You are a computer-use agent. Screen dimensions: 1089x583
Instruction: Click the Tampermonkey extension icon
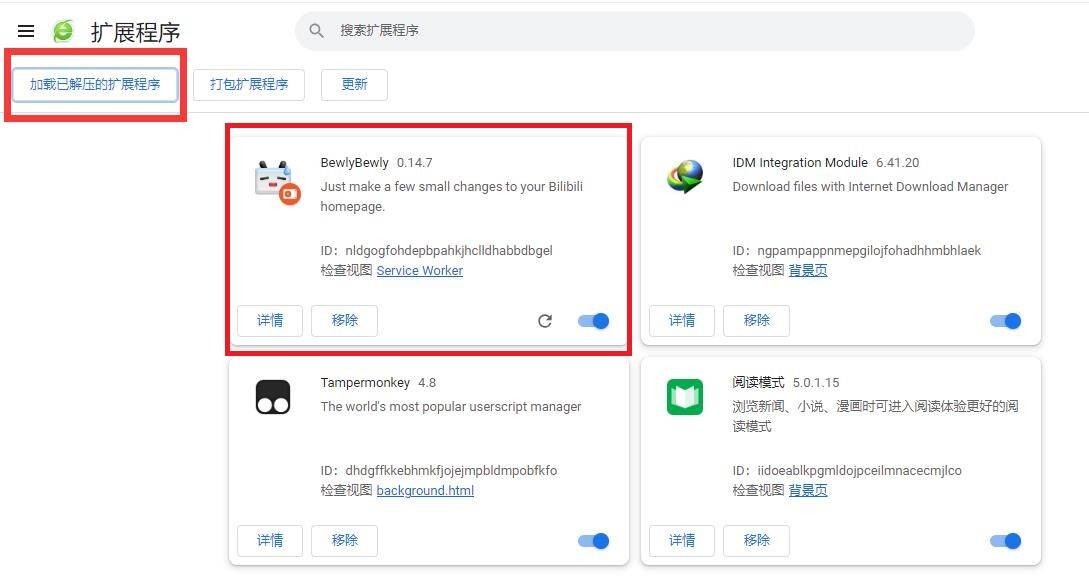coord(273,397)
